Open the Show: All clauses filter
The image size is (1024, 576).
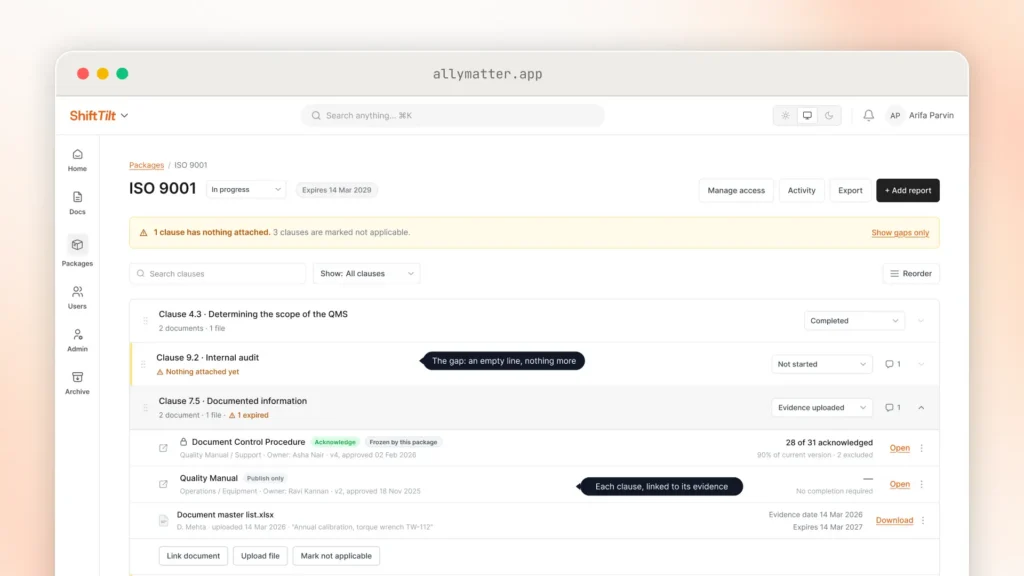[366, 274]
